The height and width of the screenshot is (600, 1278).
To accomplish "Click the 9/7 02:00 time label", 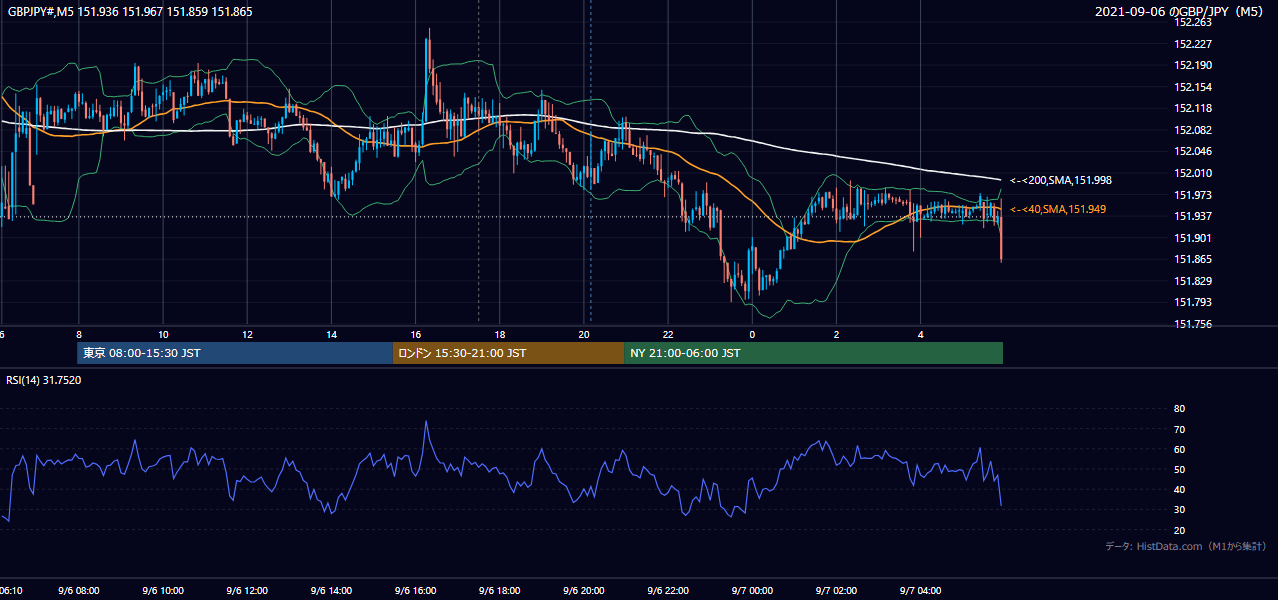I will [x=836, y=591].
